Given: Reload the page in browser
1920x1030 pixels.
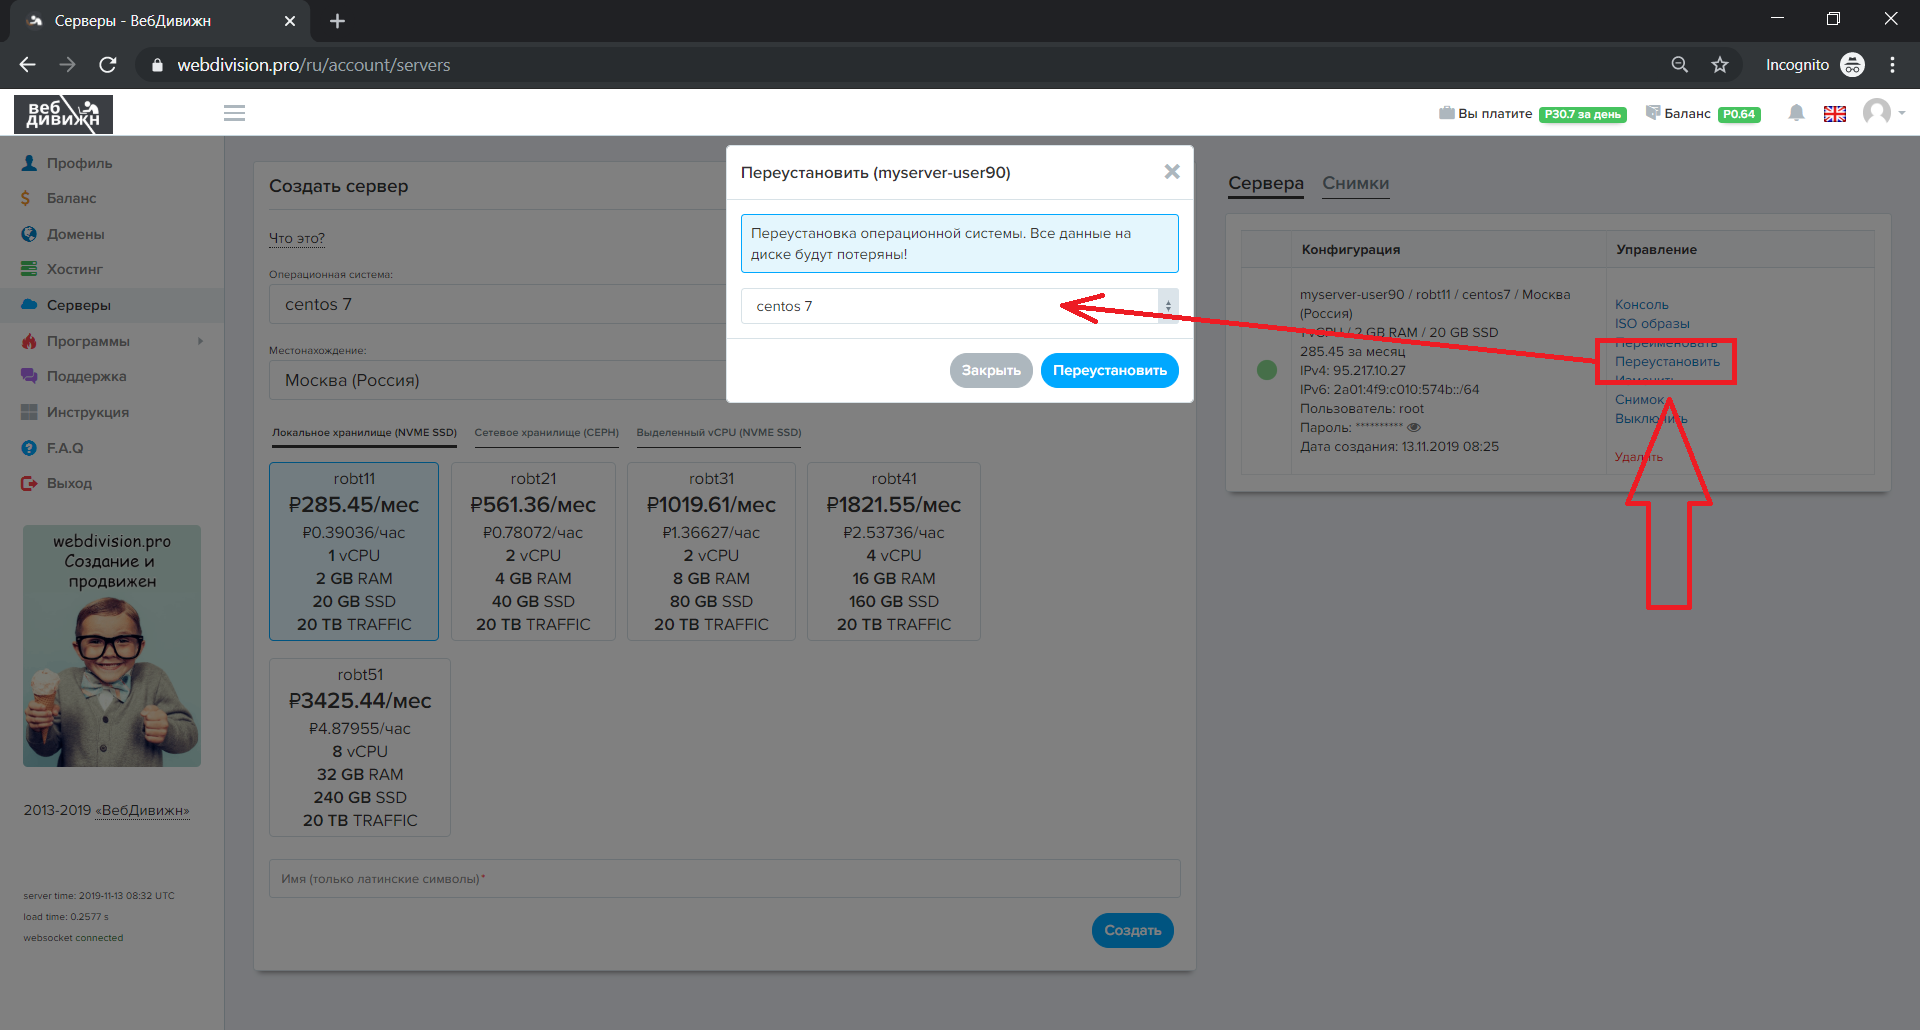Looking at the screenshot, I should click(108, 65).
